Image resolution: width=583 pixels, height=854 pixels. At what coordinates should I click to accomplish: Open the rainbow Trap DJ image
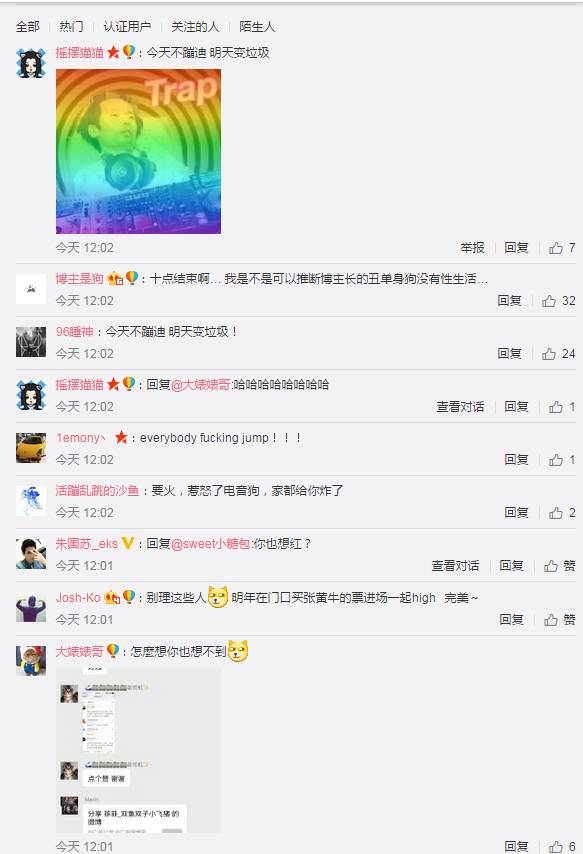(138, 151)
